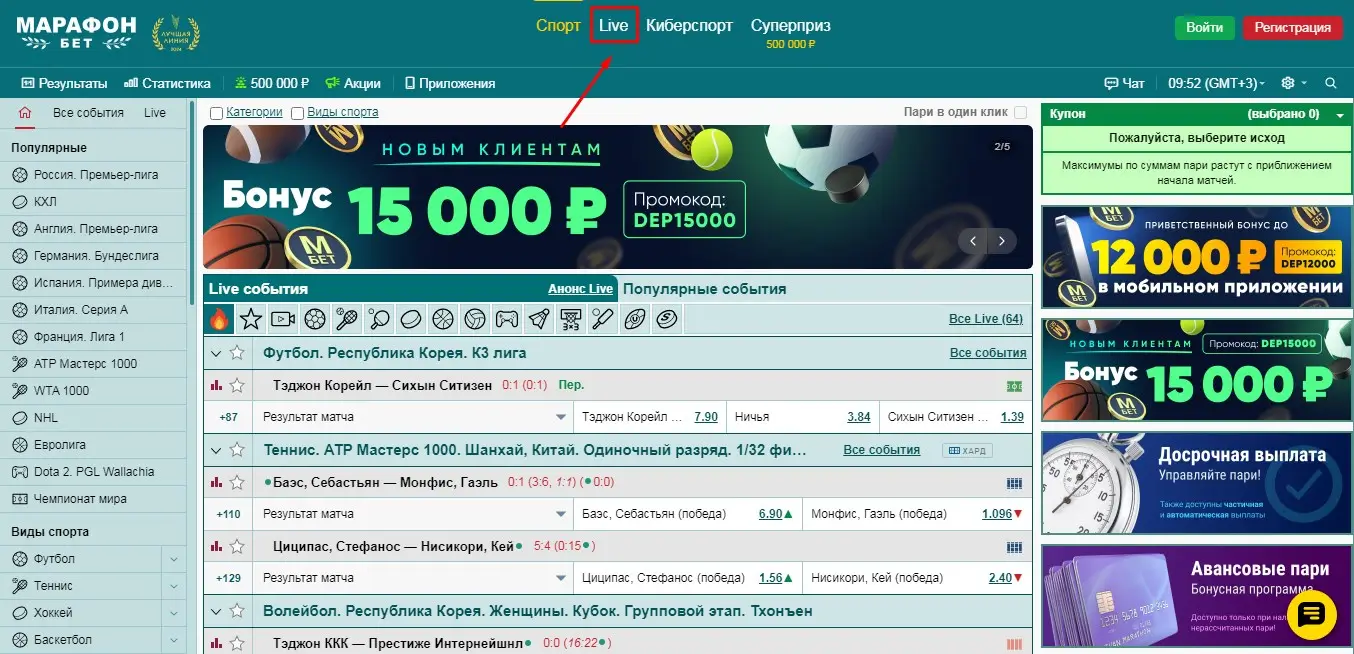
Task: Switch to the Киберспорт top menu
Action: pyautogui.click(x=689, y=26)
